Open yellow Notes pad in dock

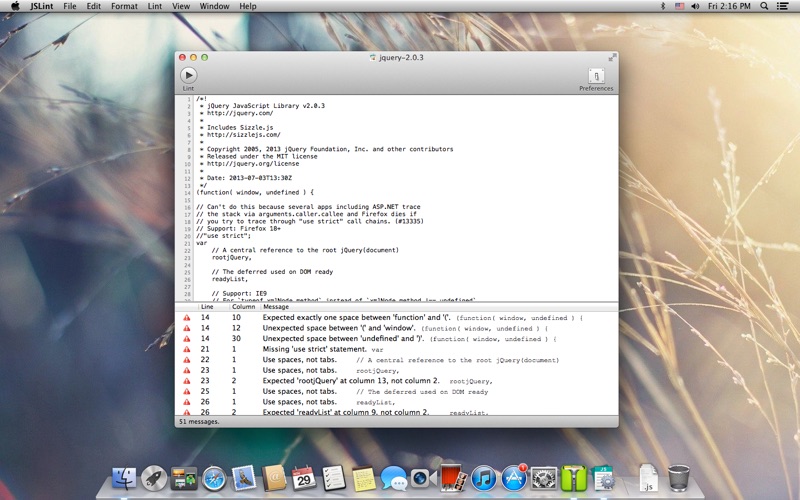click(364, 478)
